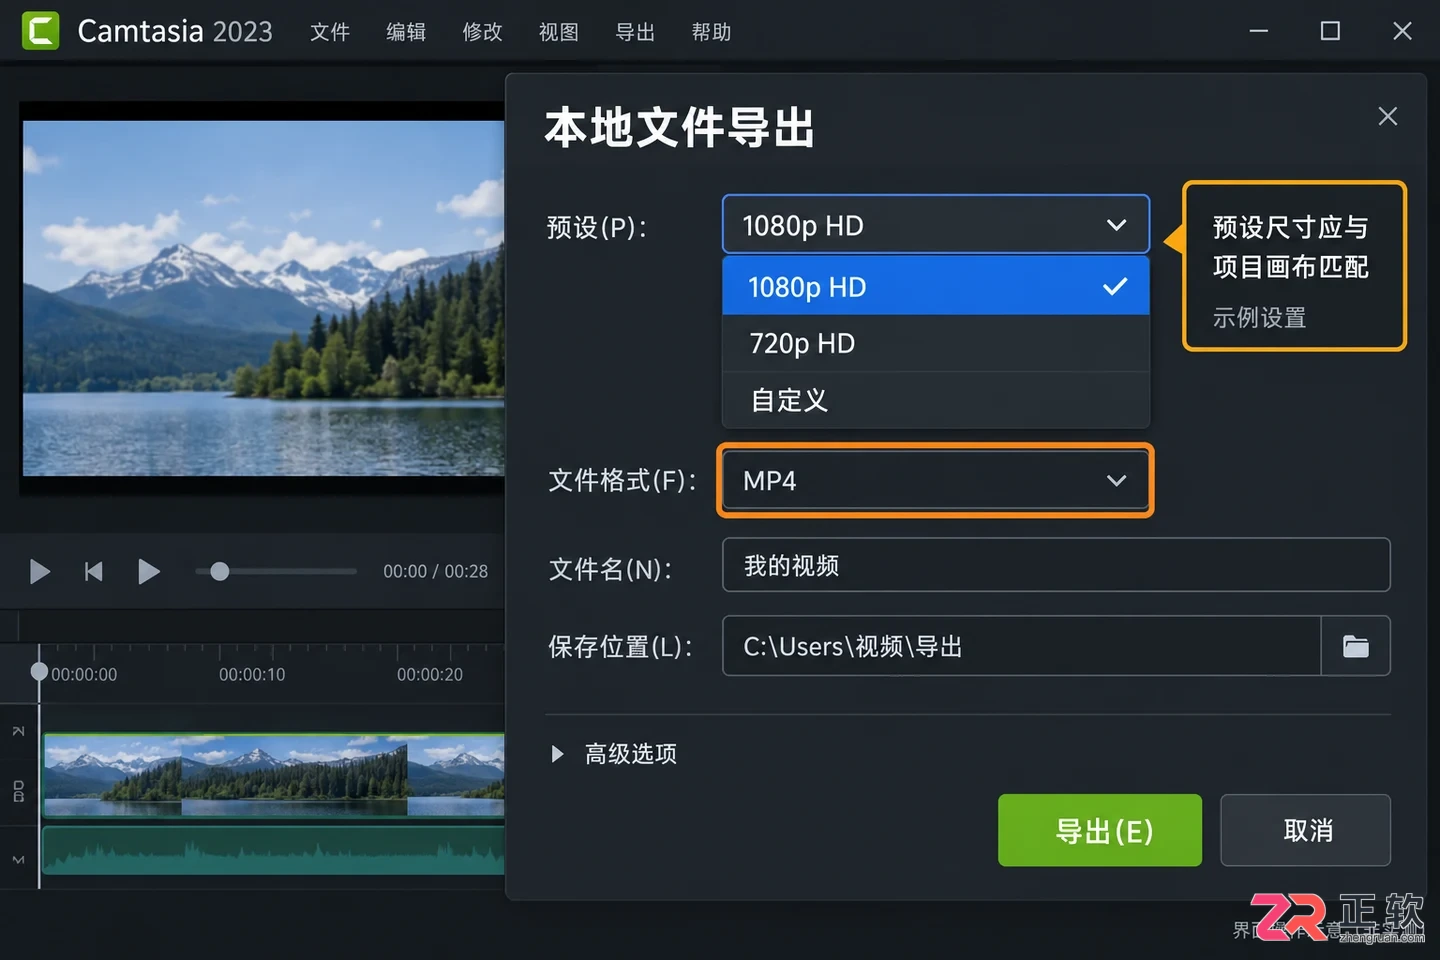Viewport: 1440px width, 960px height.
Task: Click the 00:00 / 00:28 time readout
Action: click(x=435, y=571)
